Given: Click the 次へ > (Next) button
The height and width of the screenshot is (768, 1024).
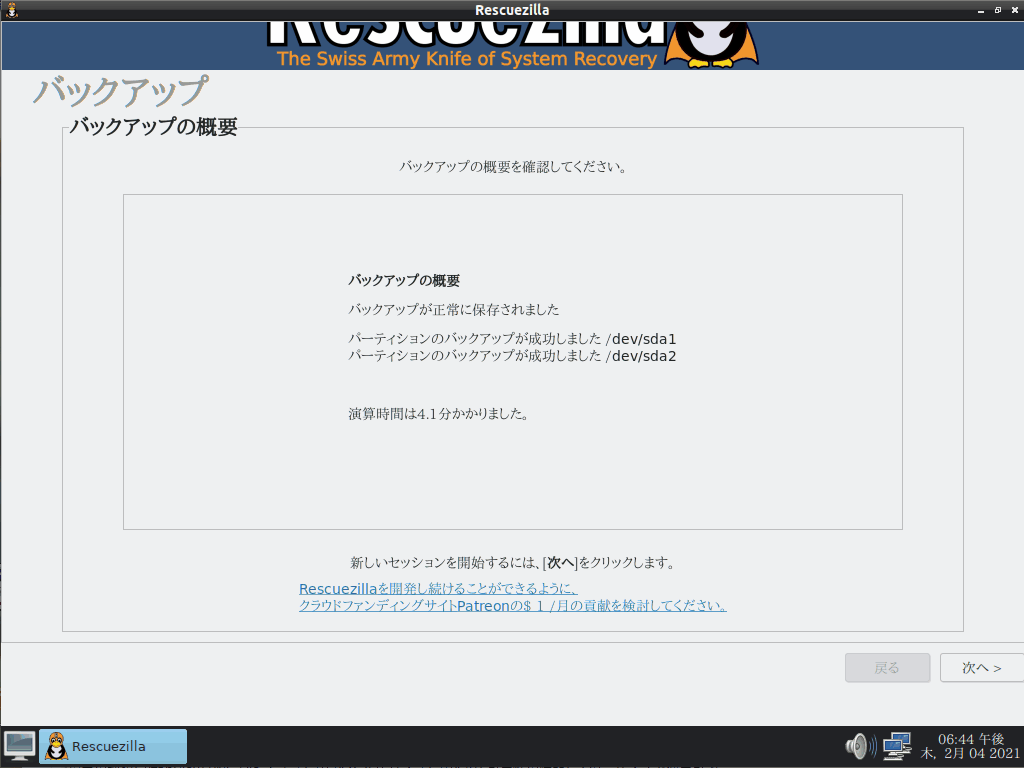Looking at the screenshot, I should (982, 667).
